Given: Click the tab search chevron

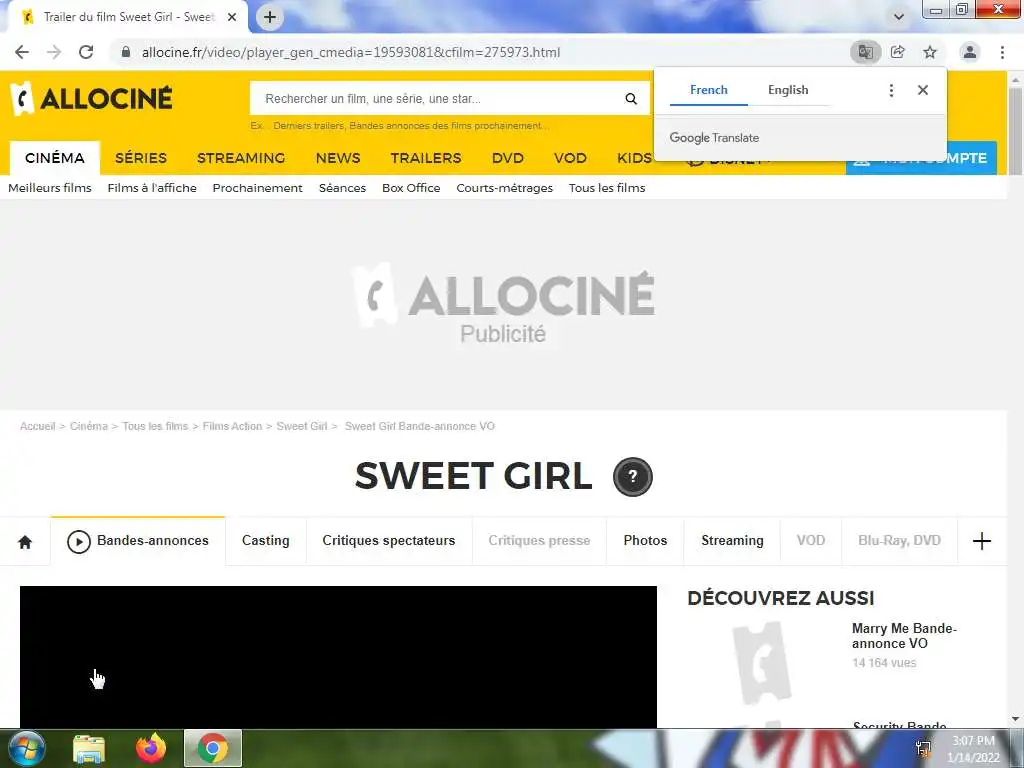Looking at the screenshot, I should point(899,17).
